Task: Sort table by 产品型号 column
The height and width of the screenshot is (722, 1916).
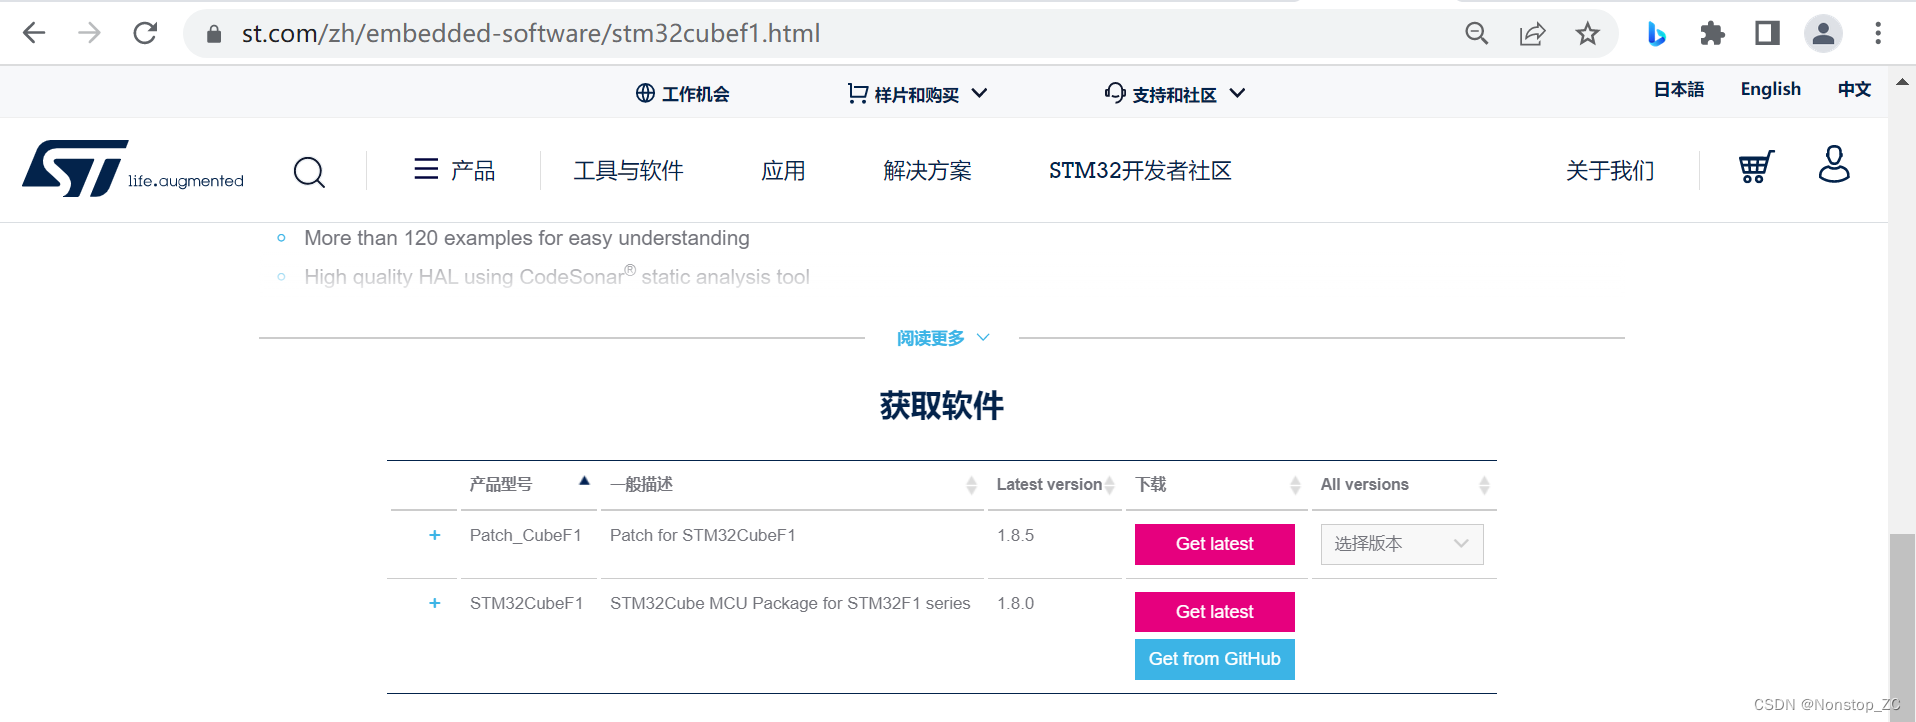Action: pos(529,484)
